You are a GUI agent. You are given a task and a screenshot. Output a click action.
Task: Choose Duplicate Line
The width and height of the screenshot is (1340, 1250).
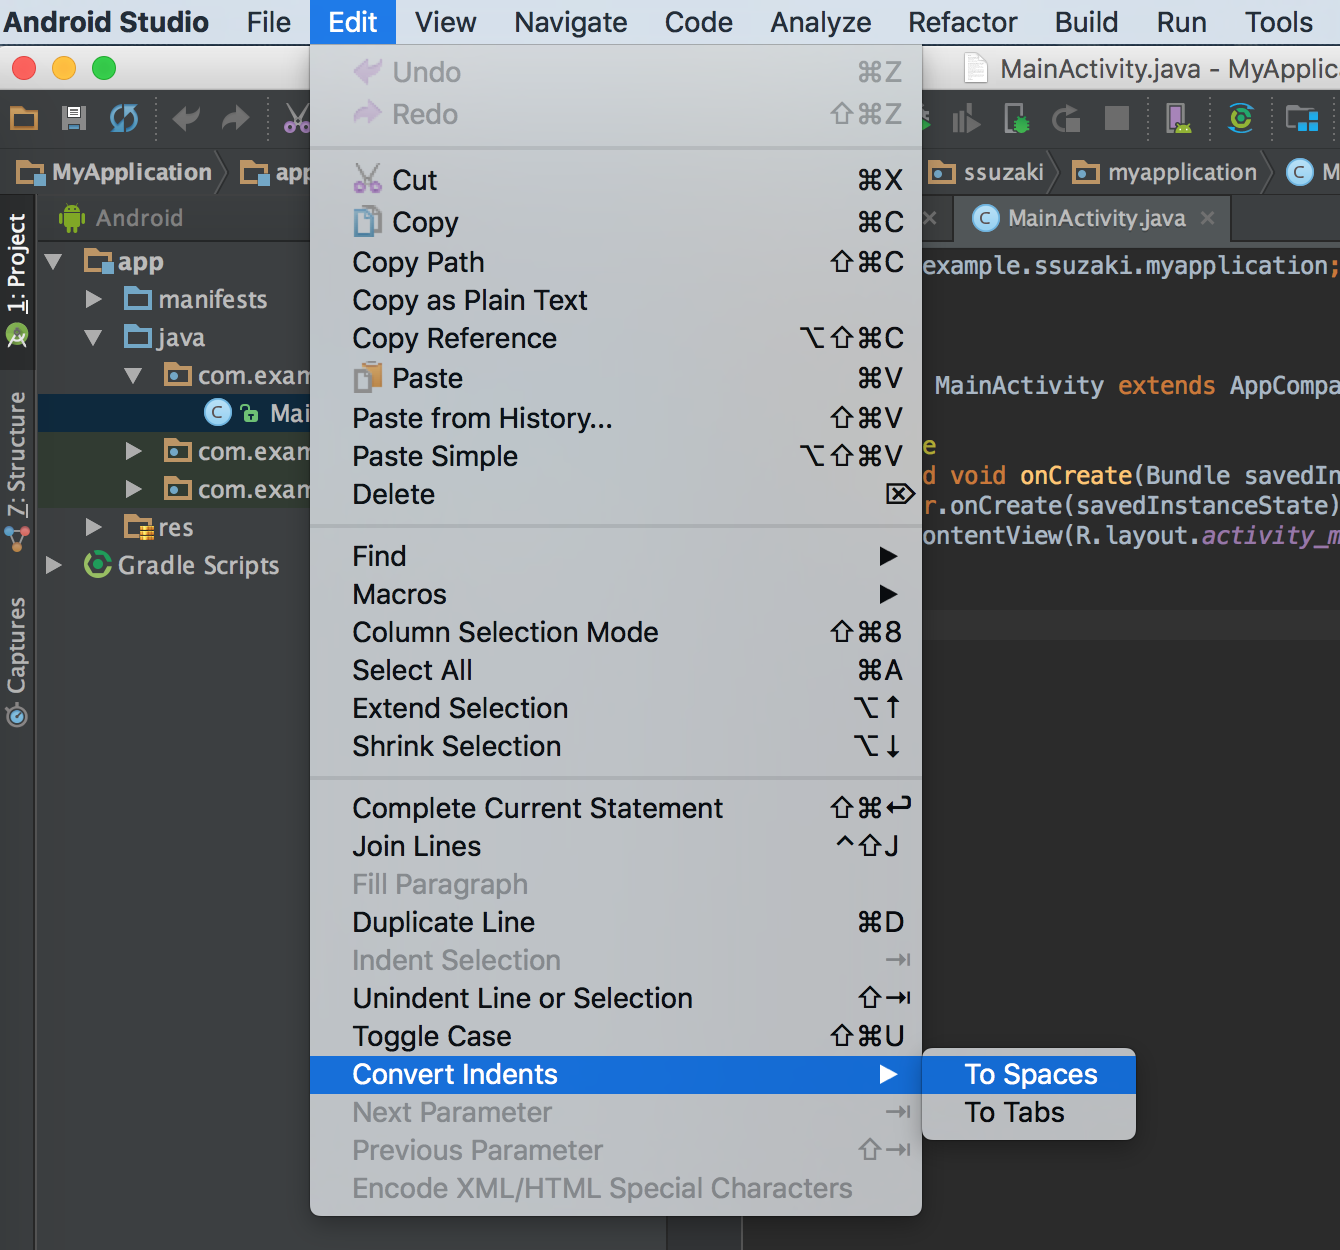pos(615,922)
